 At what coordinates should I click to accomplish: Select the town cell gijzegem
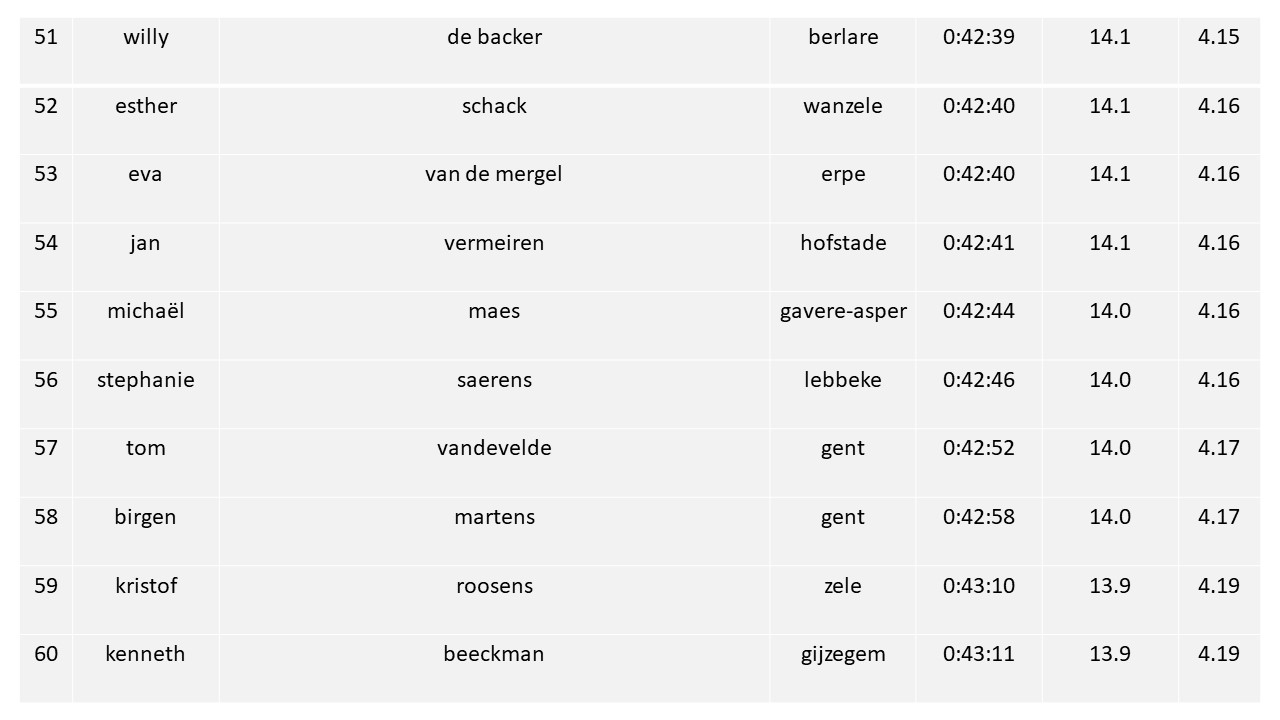click(843, 669)
